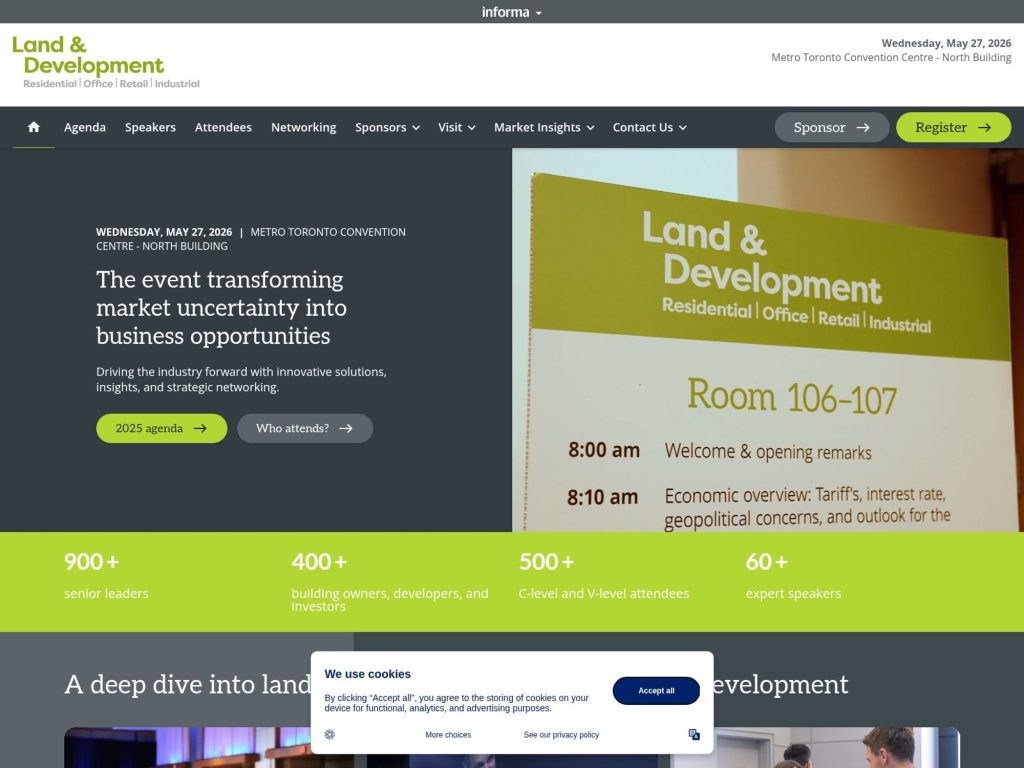Click the arrow icon inside the Register button

tap(985, 127)
